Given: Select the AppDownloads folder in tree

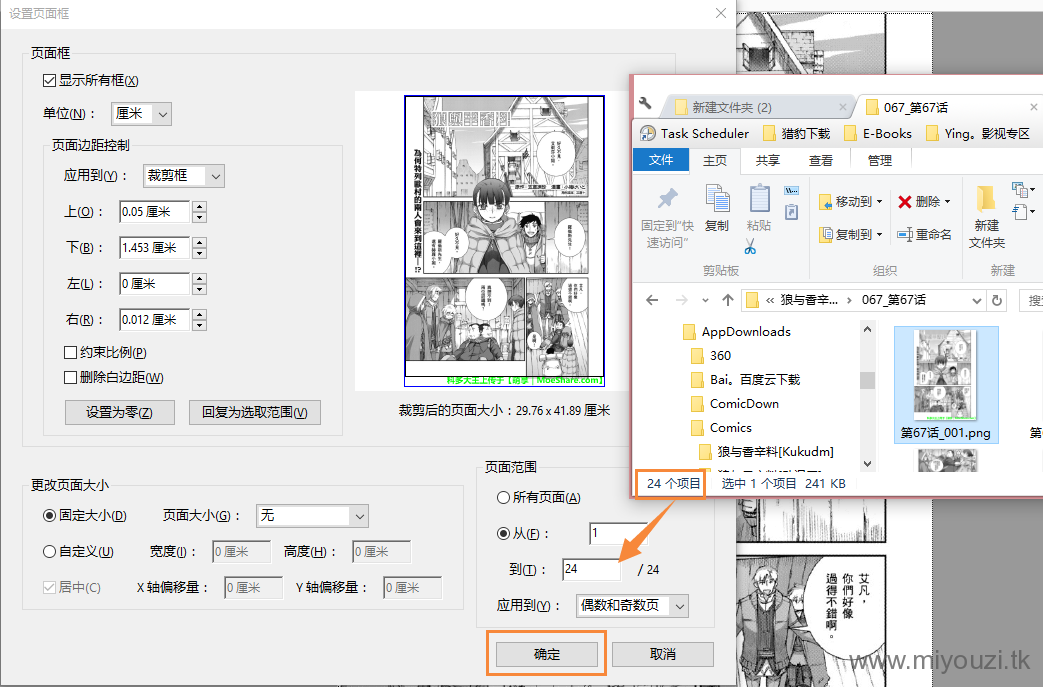Looking at the screenshot, I should point(737,332).
